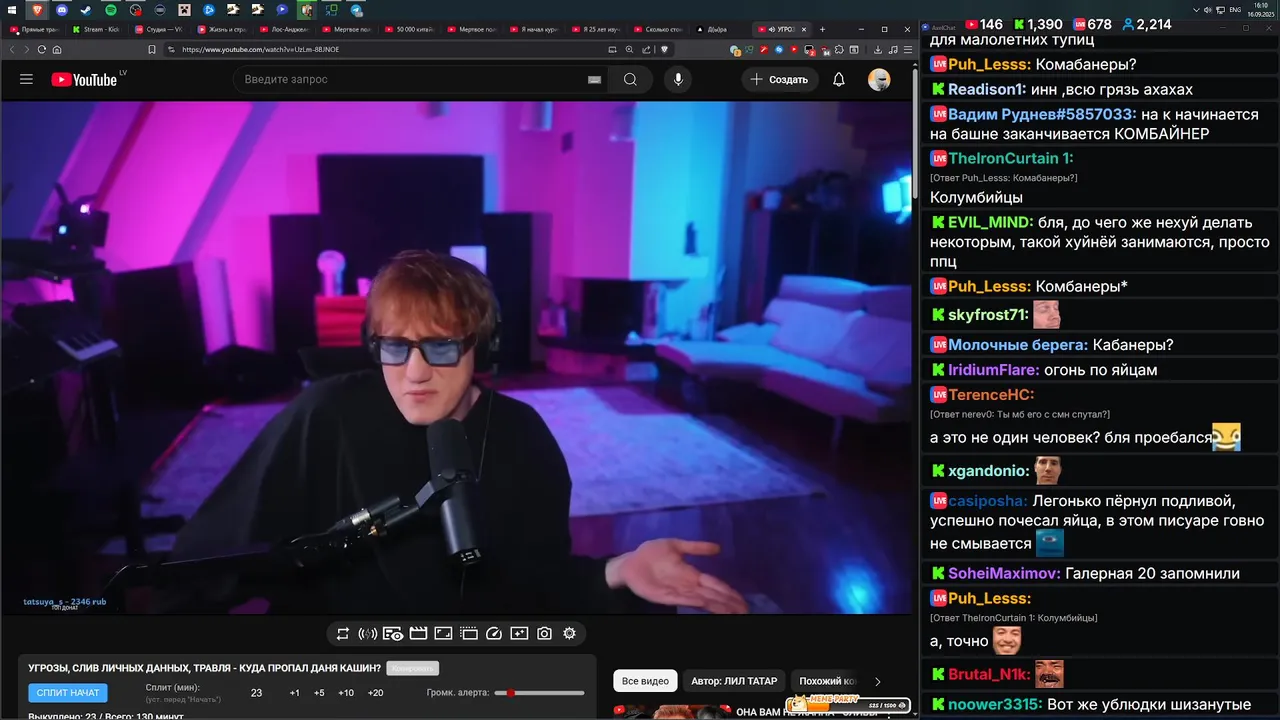The image size is (1280, 720).
Task: Click the СПЛИТ НАЧАТ button
Action: click(x=68, y=693)
